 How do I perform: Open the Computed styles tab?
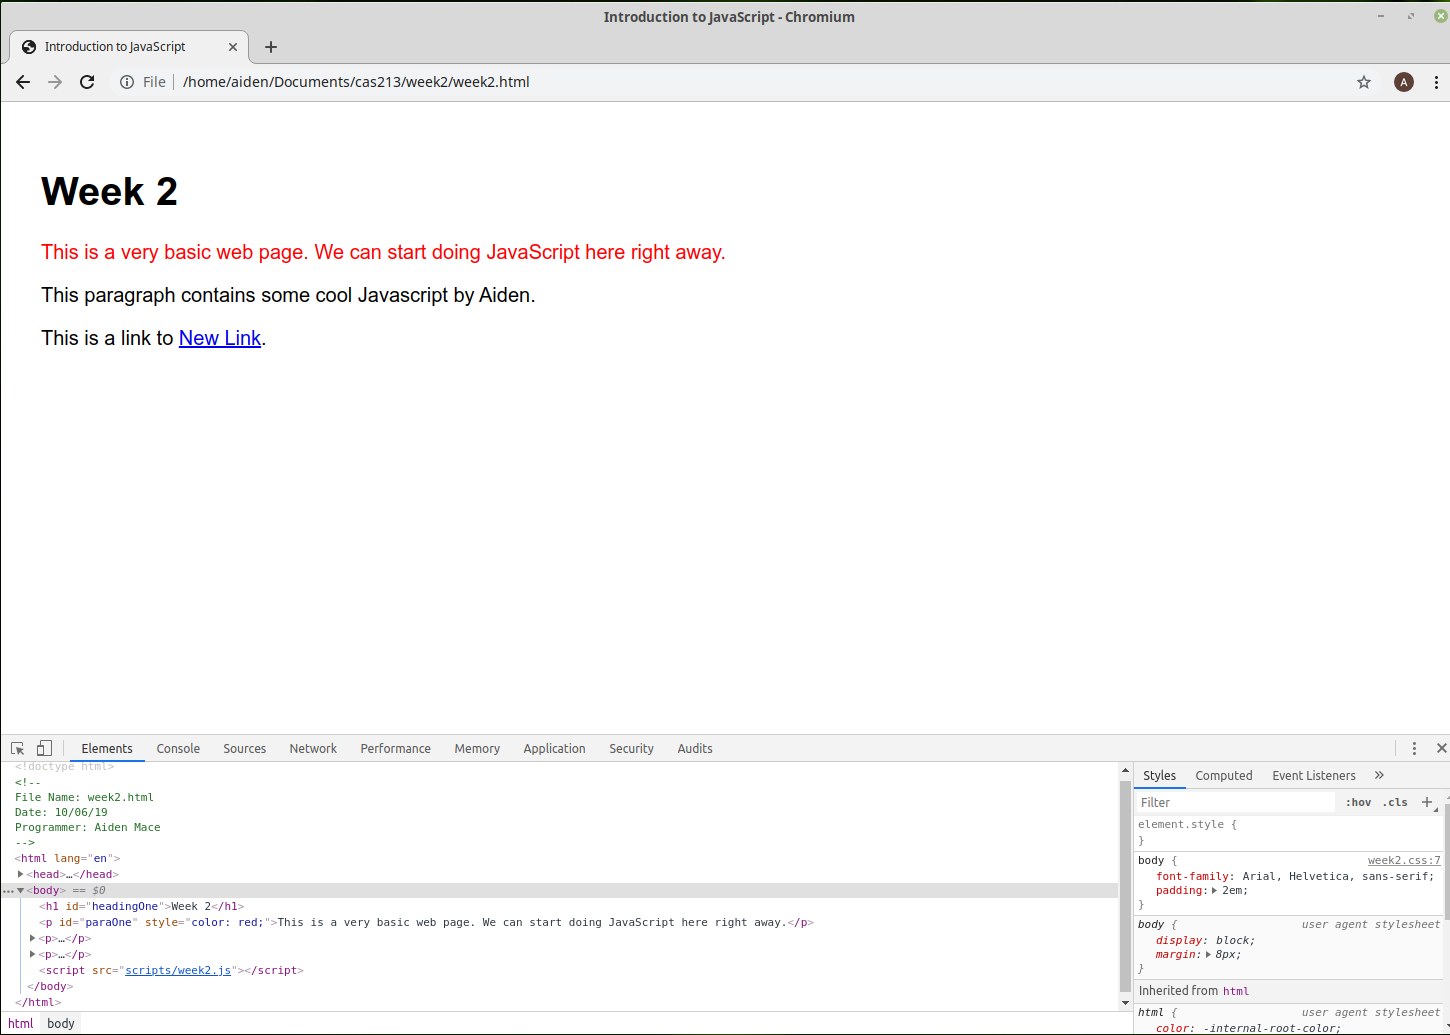point(1223,775)
